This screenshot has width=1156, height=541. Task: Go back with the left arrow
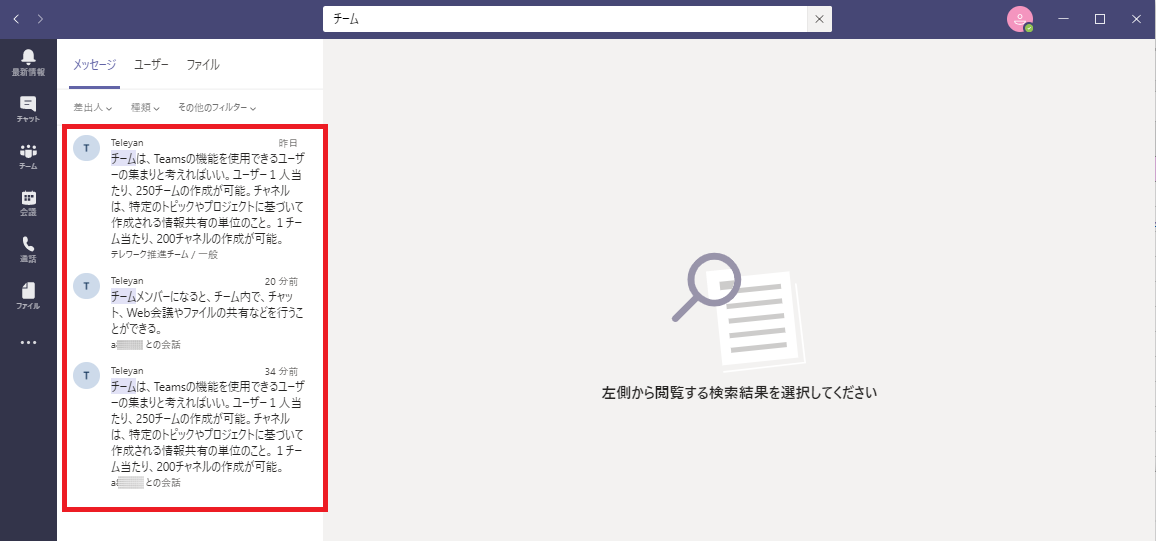coord(17,19)
